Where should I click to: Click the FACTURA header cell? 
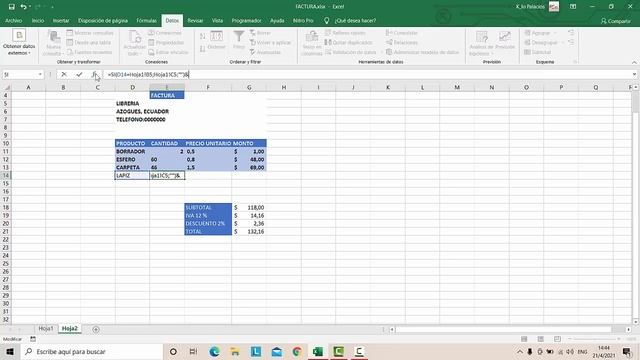167,95
